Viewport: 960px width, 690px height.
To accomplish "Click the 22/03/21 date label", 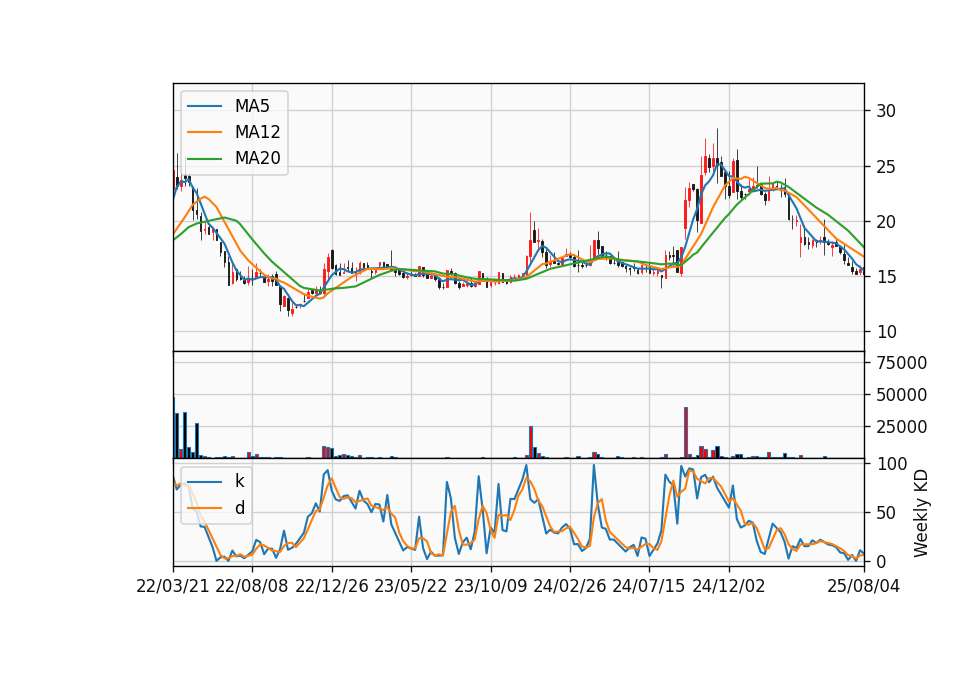I will coord(173,586).
